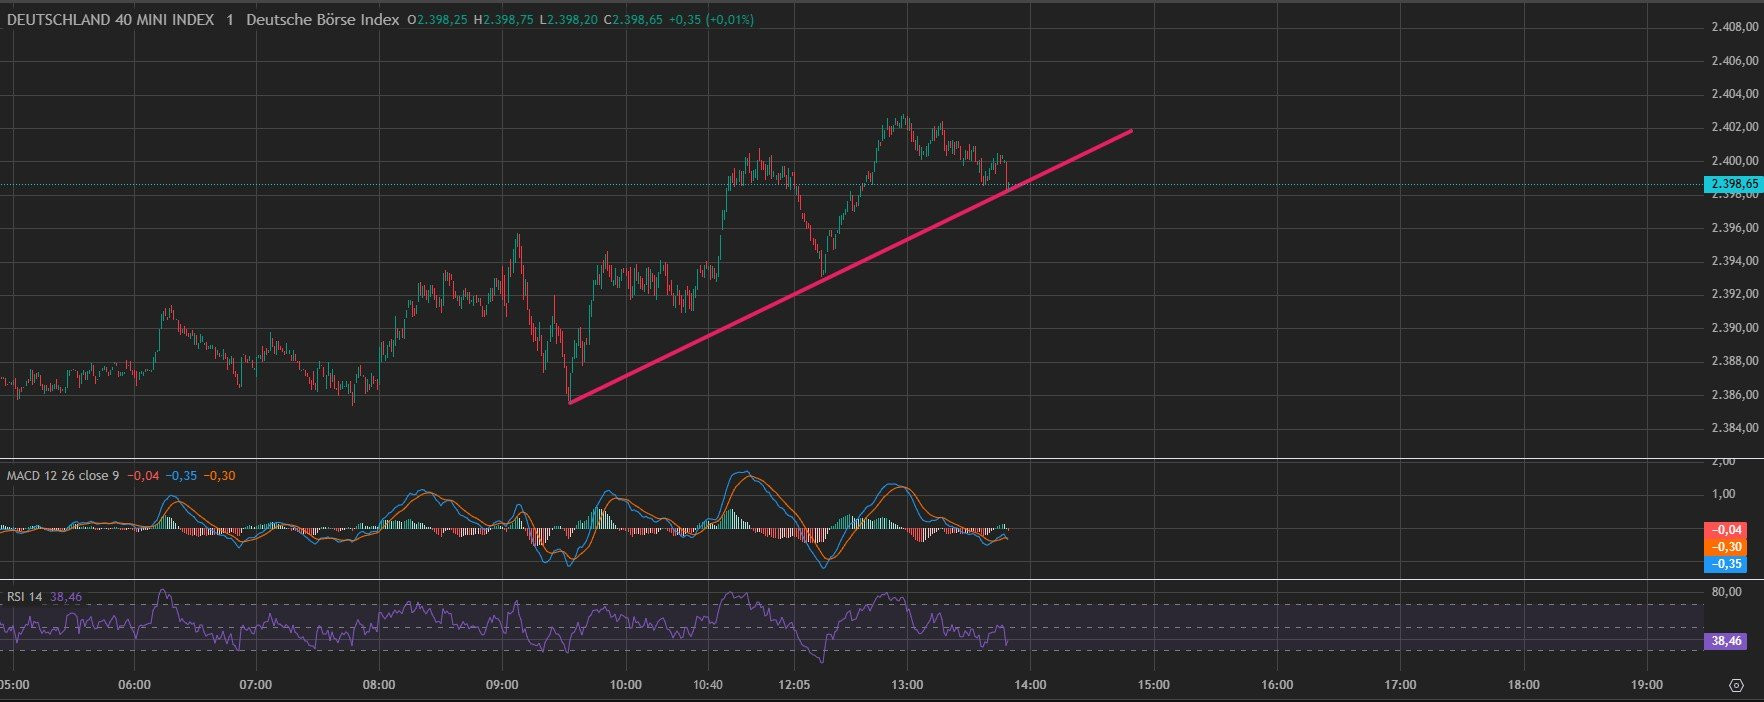Open chart settings hexagon icon
Viewport: 1764px width, 702px height.
(1736, 685)
